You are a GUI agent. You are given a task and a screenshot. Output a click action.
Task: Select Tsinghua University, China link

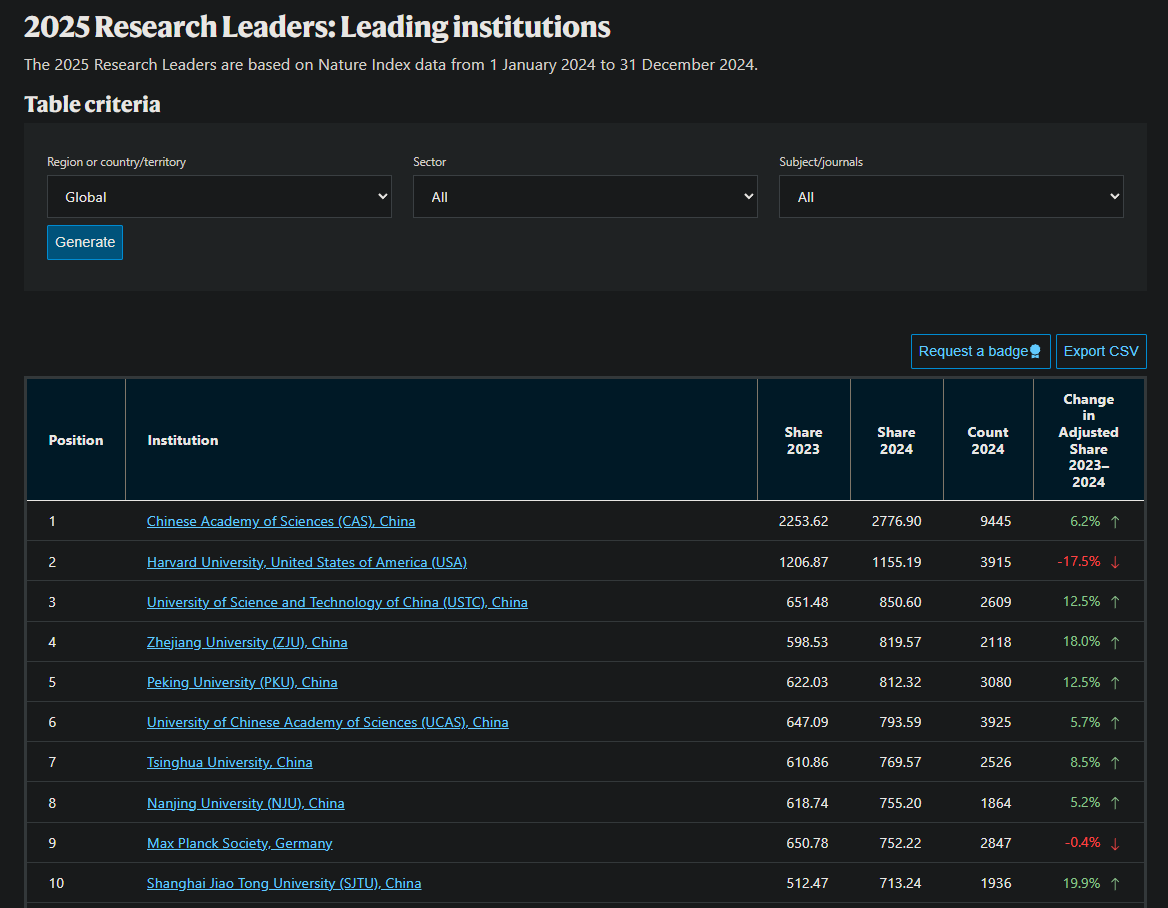[x=229, y=762]
